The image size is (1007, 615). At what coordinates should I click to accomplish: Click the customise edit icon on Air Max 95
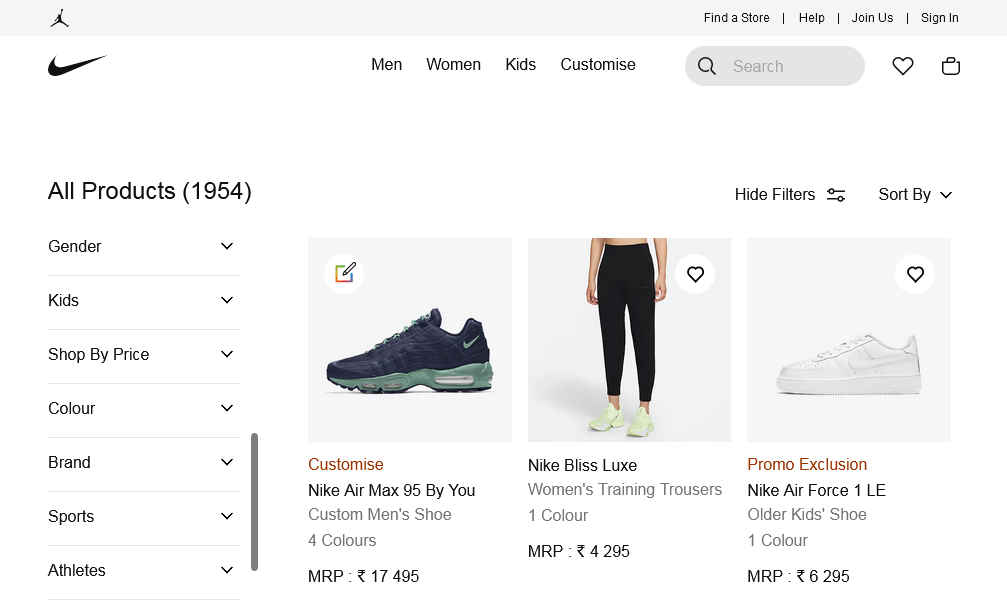345,273
